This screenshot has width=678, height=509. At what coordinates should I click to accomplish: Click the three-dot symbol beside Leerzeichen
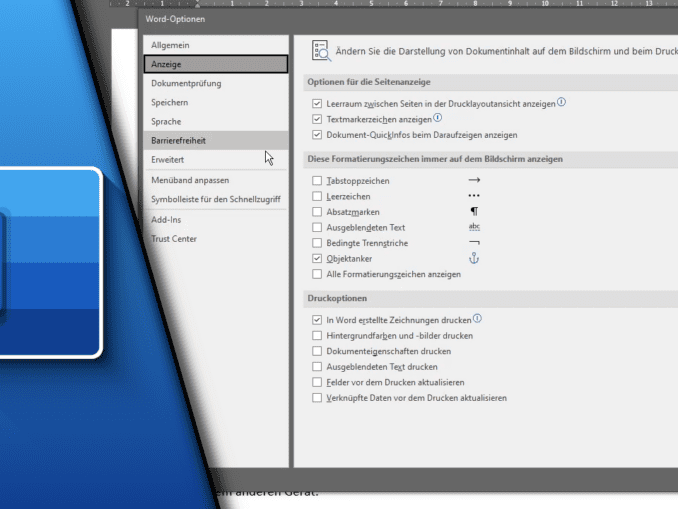[474, 195]
